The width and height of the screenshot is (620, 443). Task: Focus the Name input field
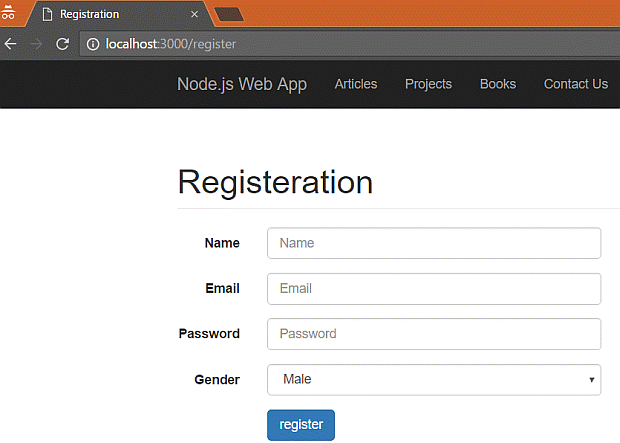pos(434,243)
